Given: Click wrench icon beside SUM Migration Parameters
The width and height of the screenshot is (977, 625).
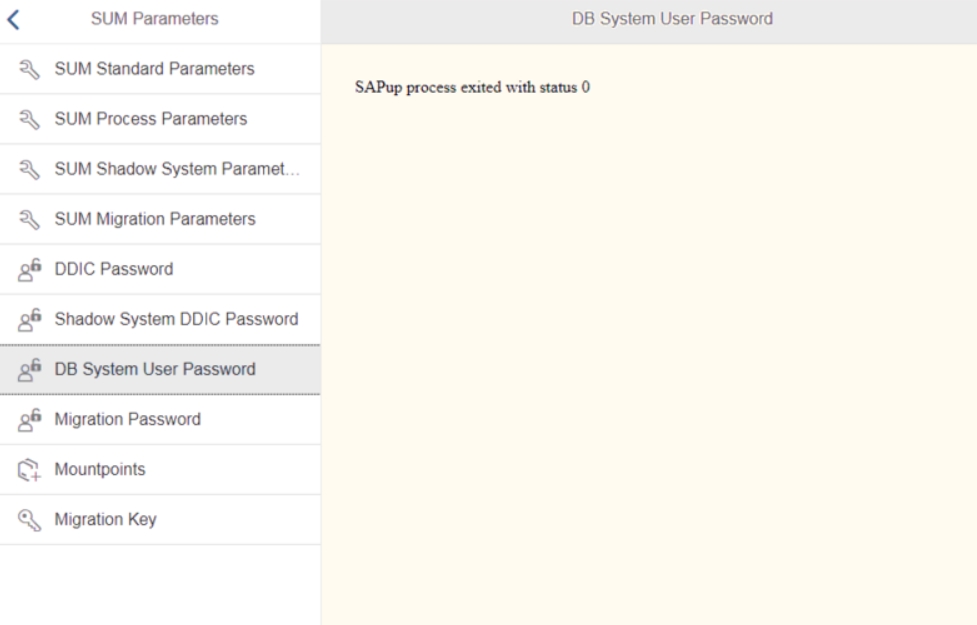Looking at the screenshot, I should [x=29, y=219].
